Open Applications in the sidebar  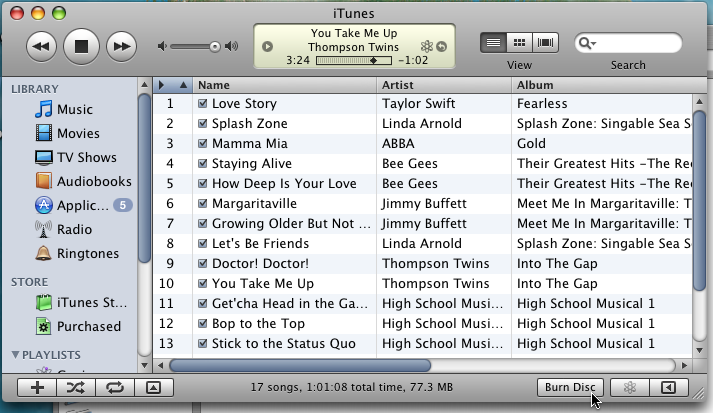[x=72, y=206]
